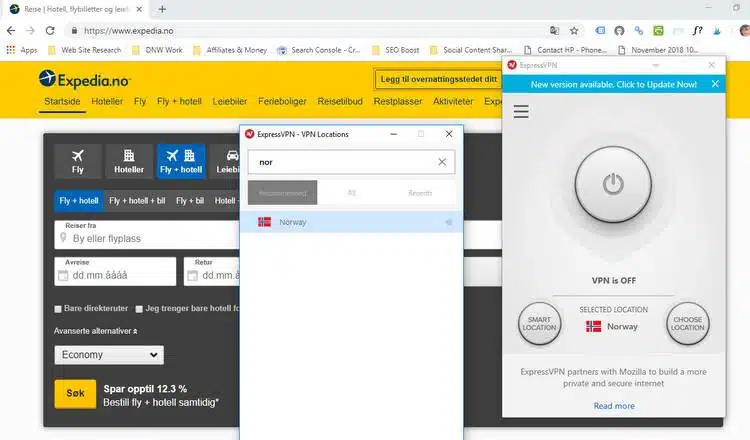The width and height of the screenshot is (750, 440).
Task: Click the Norway flag under Selected Location
Action: 593,326
